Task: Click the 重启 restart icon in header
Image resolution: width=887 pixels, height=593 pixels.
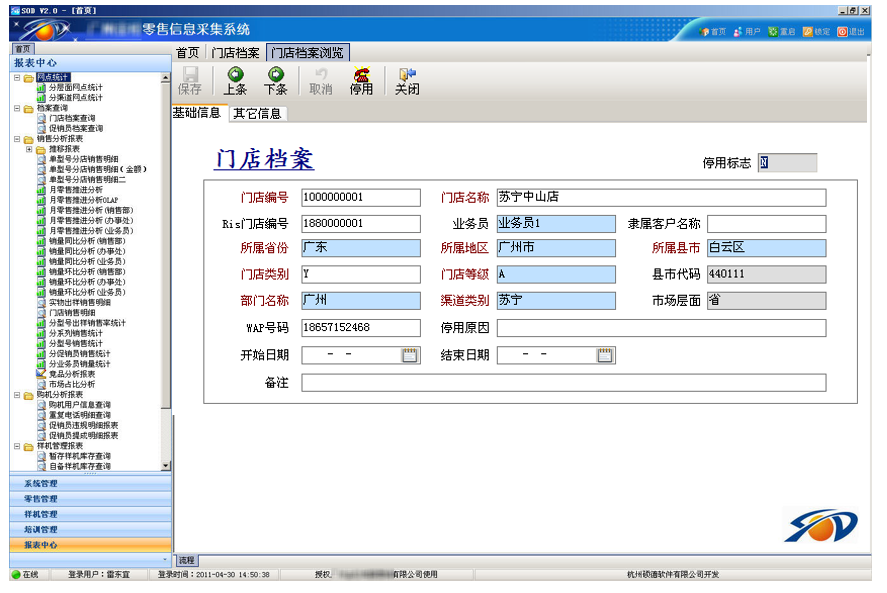Action: point(773,32)
